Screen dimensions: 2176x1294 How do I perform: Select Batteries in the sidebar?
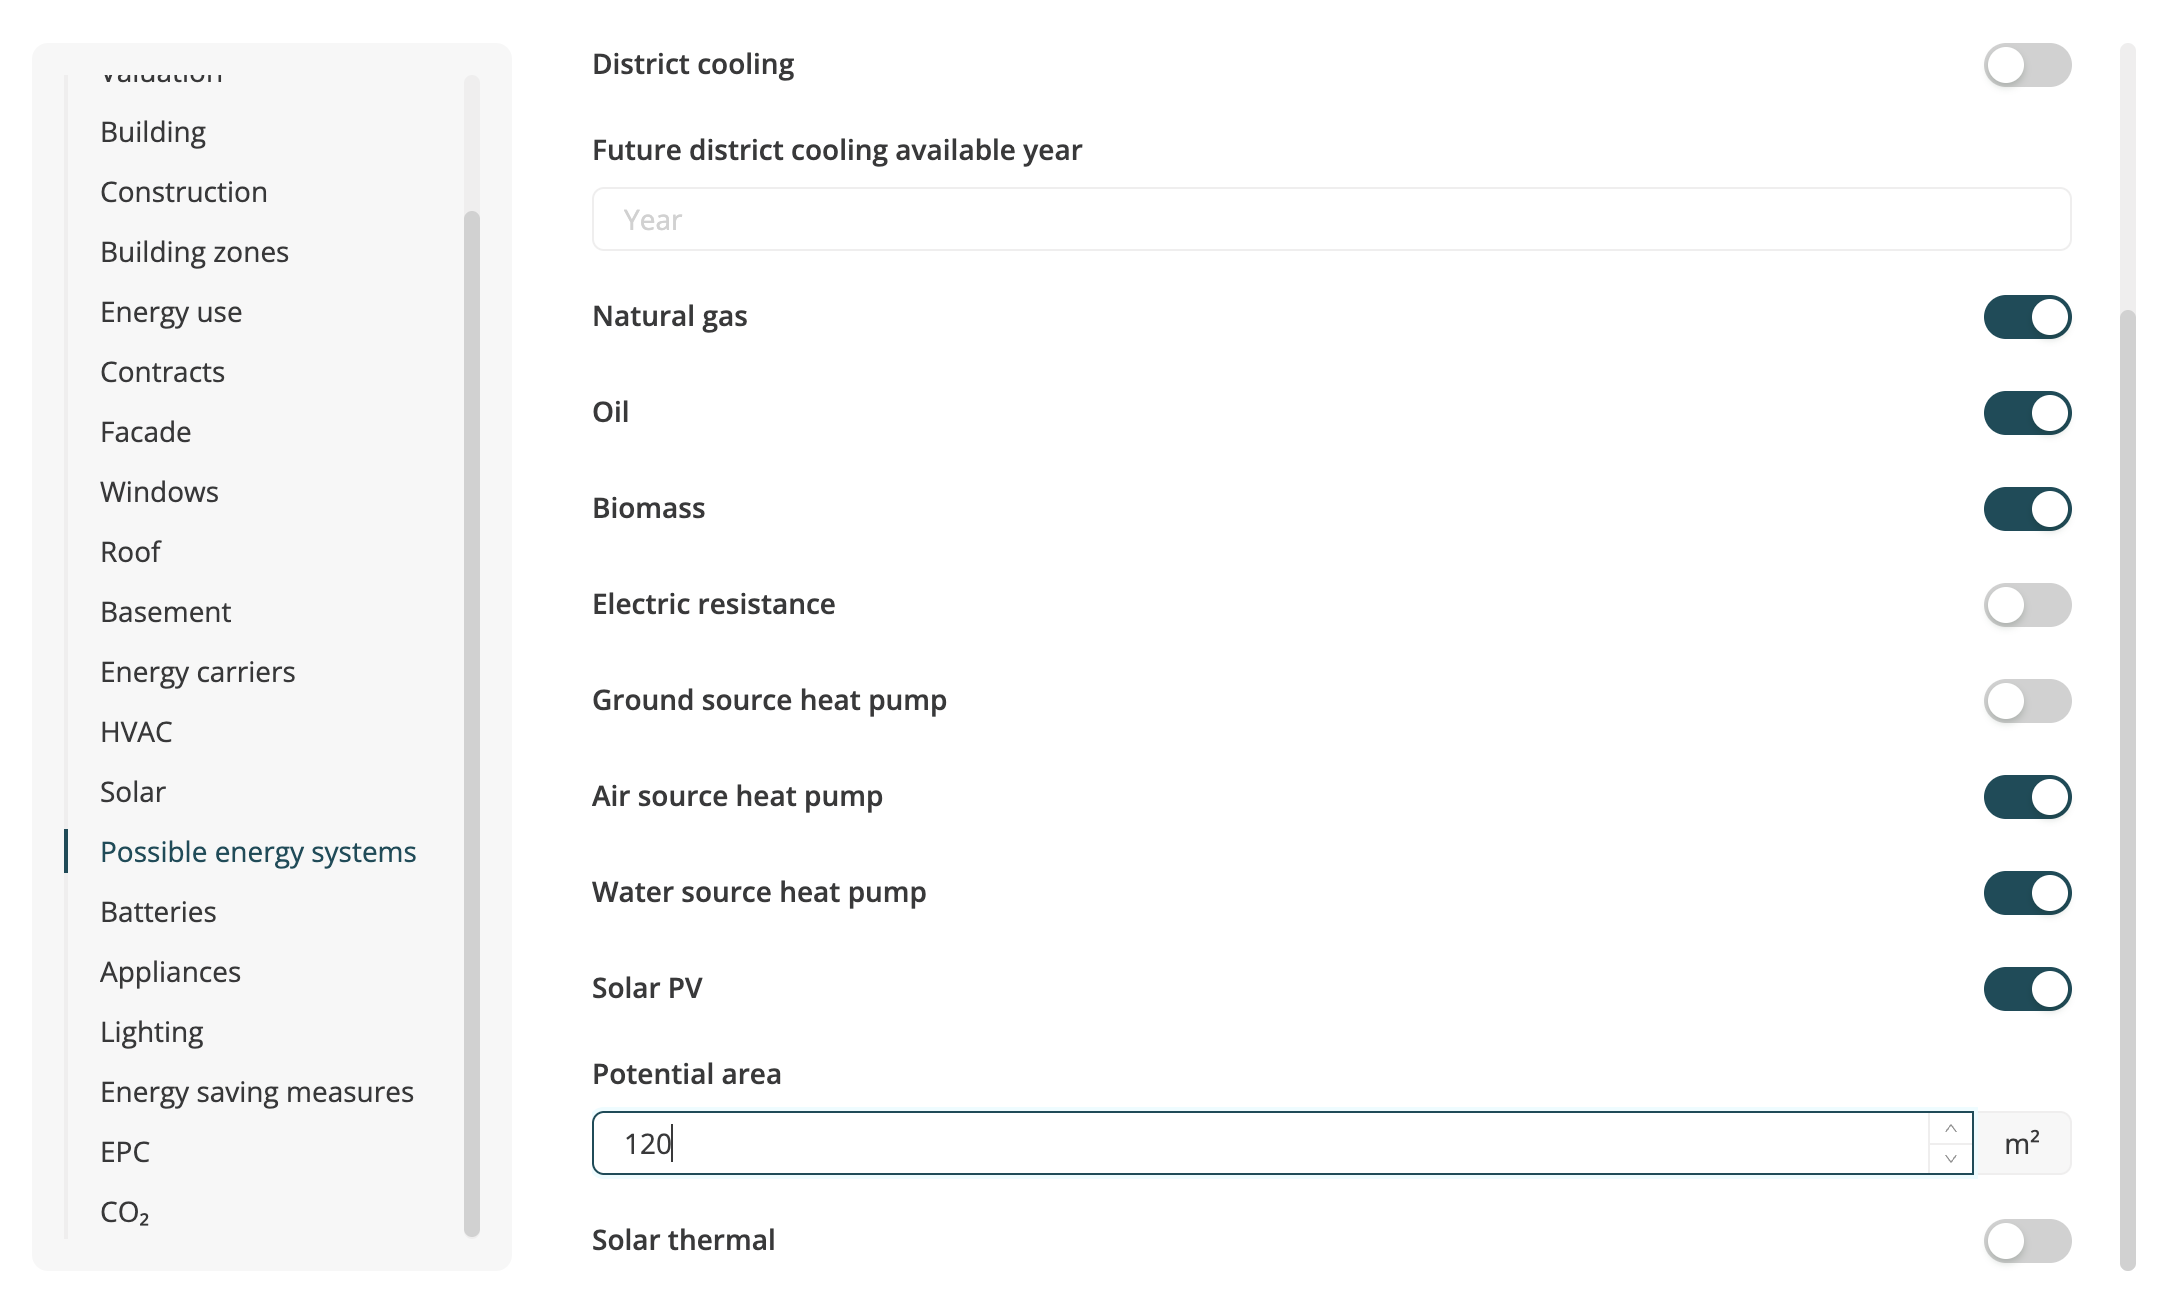pyautogui.click(x=158, y=912)
